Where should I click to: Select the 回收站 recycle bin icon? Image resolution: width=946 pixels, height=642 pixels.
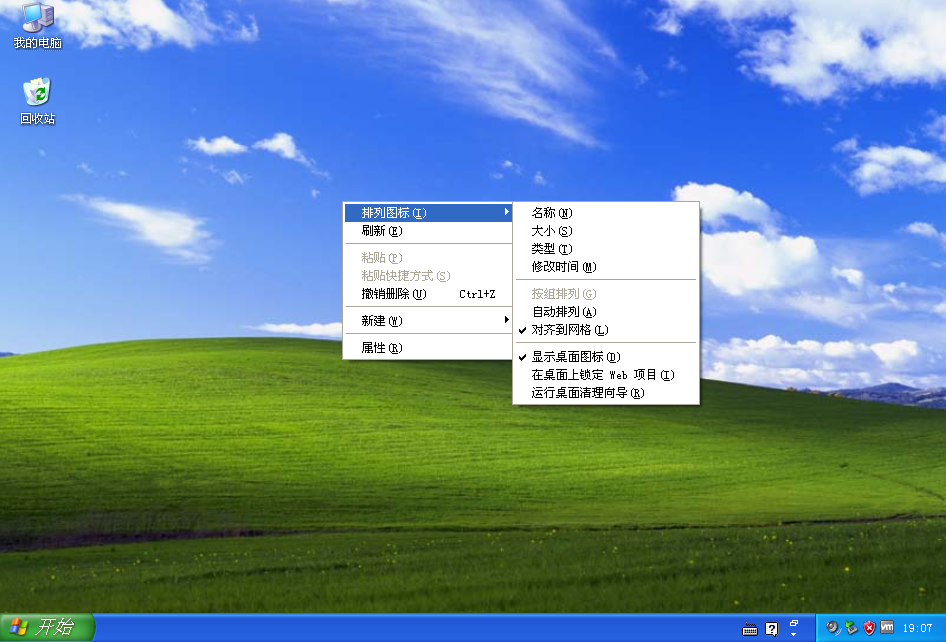pyautogui.click(x=37, y=101)
